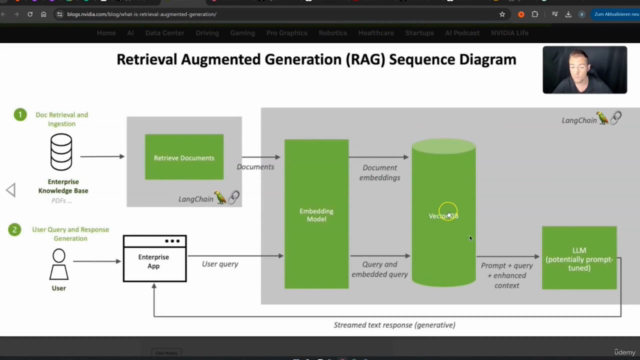Open the NVIDIA Life menu link
The width and height of the screenshot is (640, 360).
pyautogui.click(x=509, y=33)
